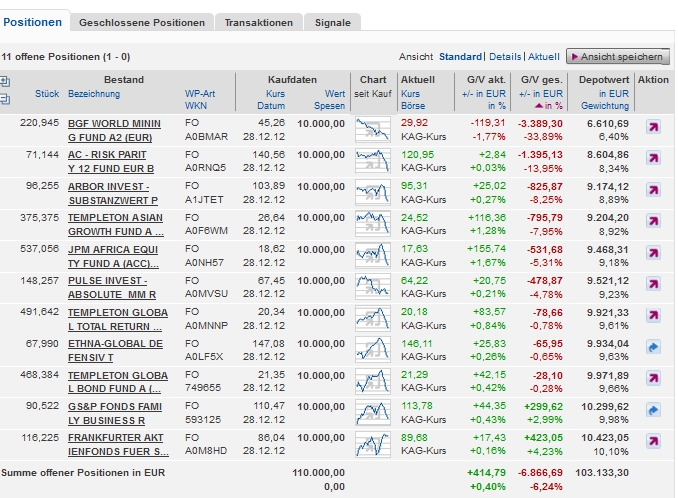Open chart thumbnail for BGF World Mining
Viewport: 678px width, 498px height.
pyautogui.click(x=373, y=129)
